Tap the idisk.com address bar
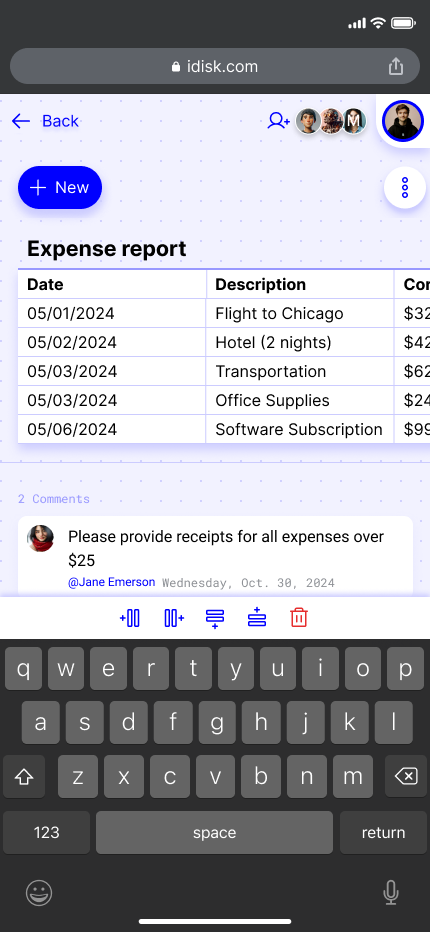Screen dimensions: 430x932 coord(215,66)
